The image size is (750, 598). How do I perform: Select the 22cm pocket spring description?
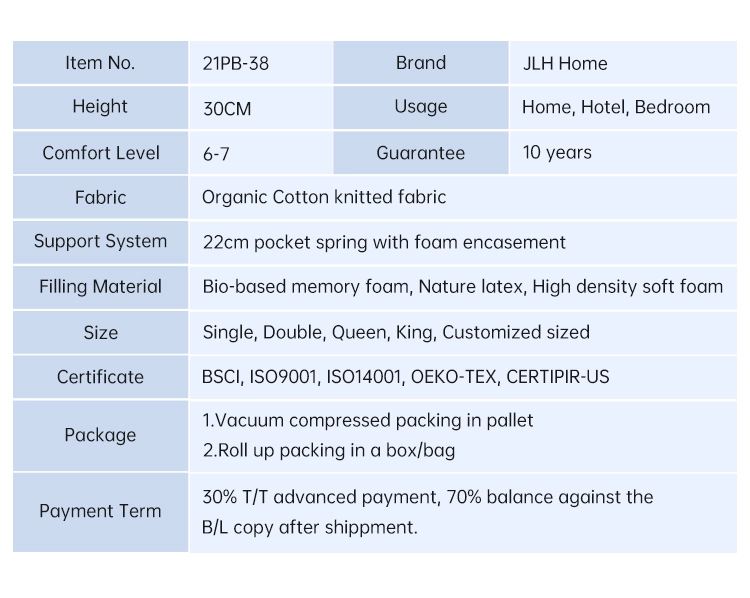click(384, 242)
